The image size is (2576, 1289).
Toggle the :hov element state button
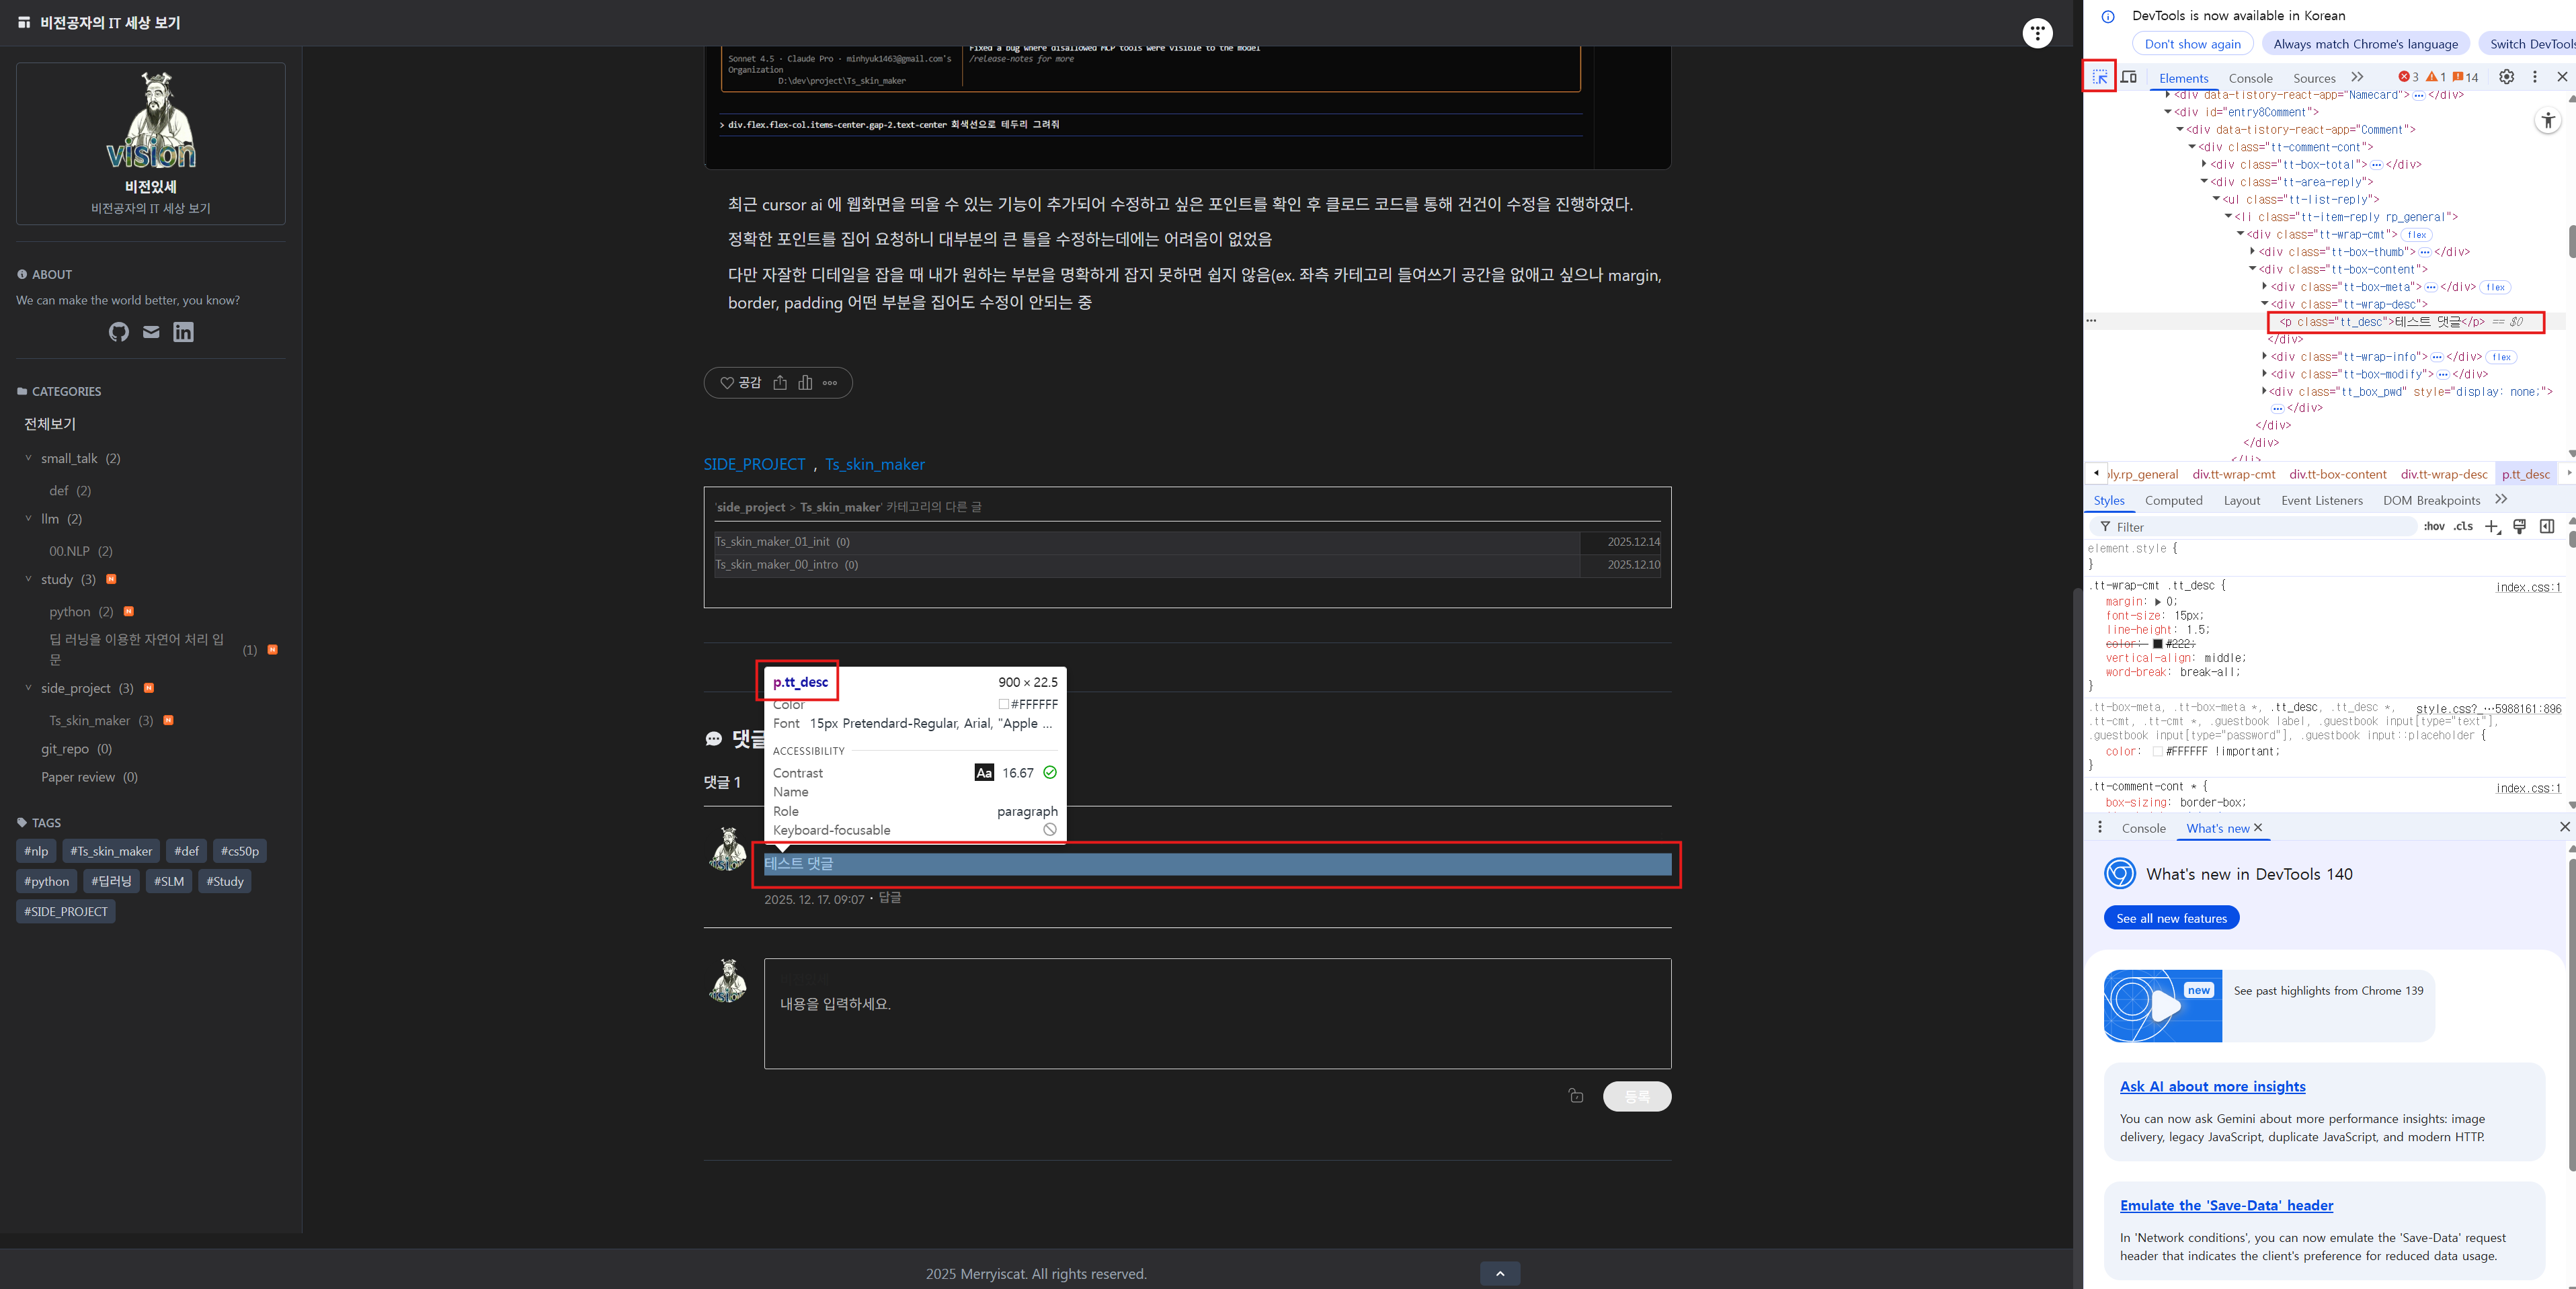tap(2433, 527)
